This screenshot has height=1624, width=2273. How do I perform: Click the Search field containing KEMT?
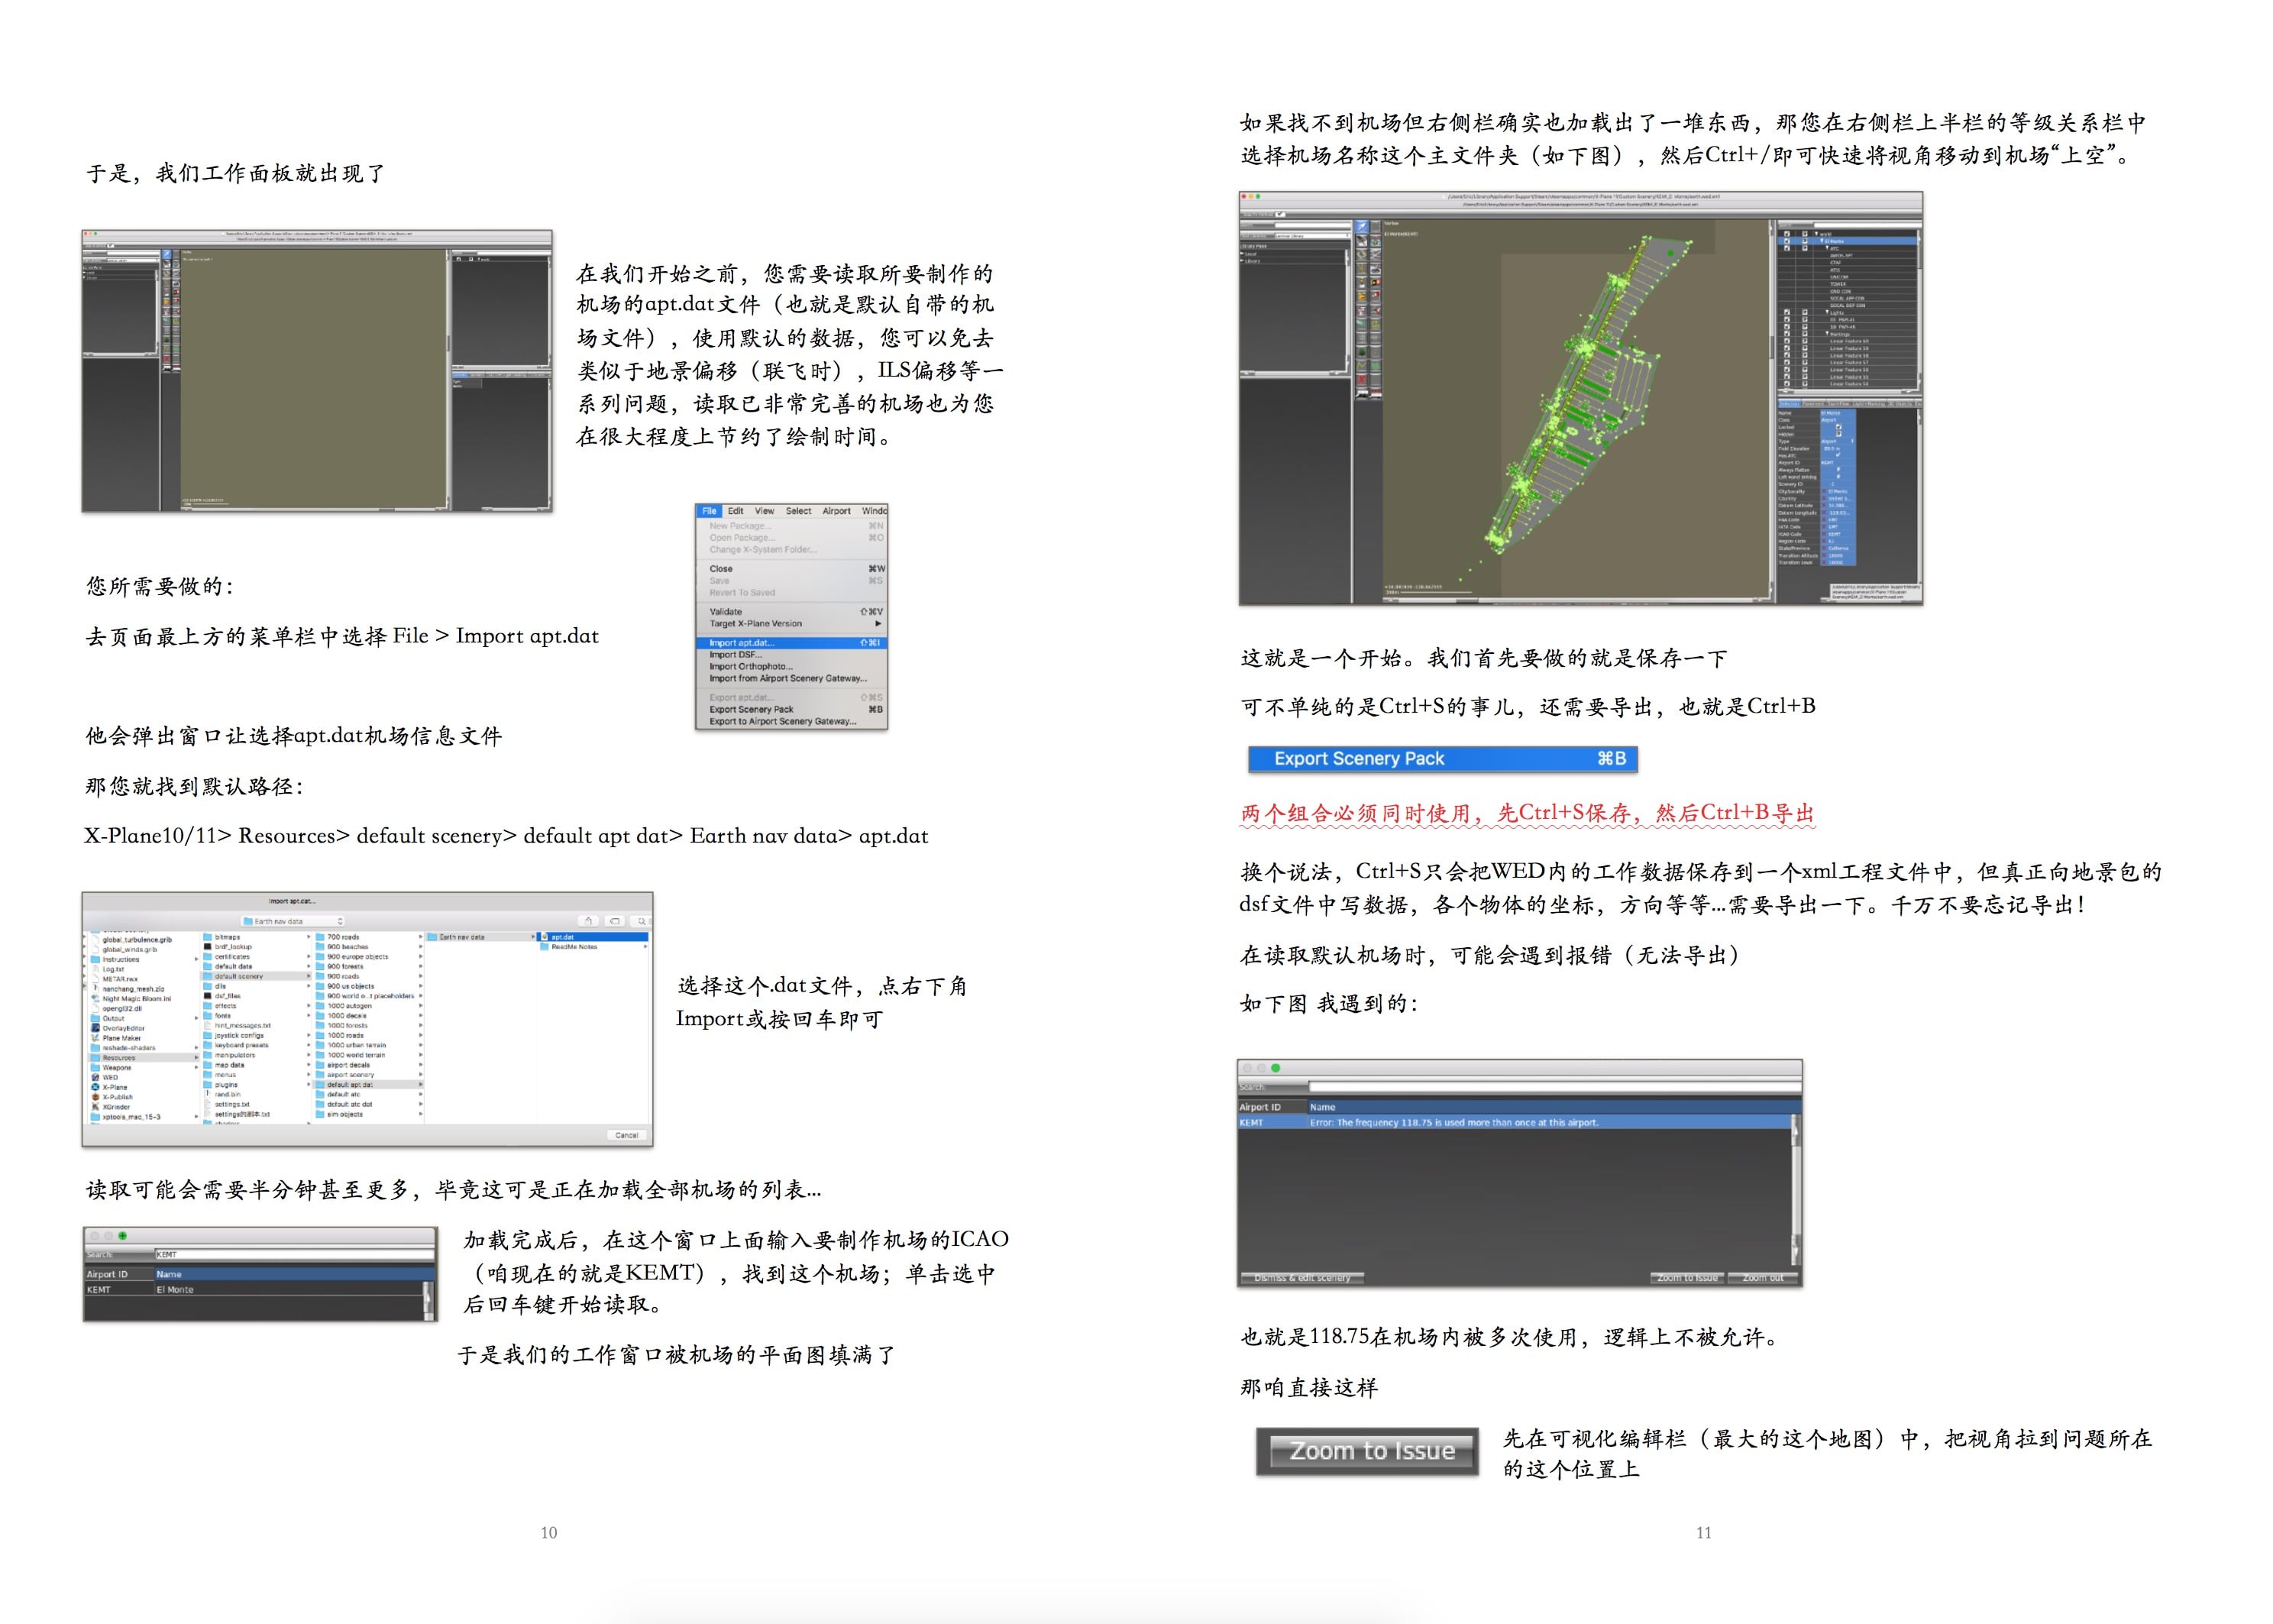coord(294,1254)
